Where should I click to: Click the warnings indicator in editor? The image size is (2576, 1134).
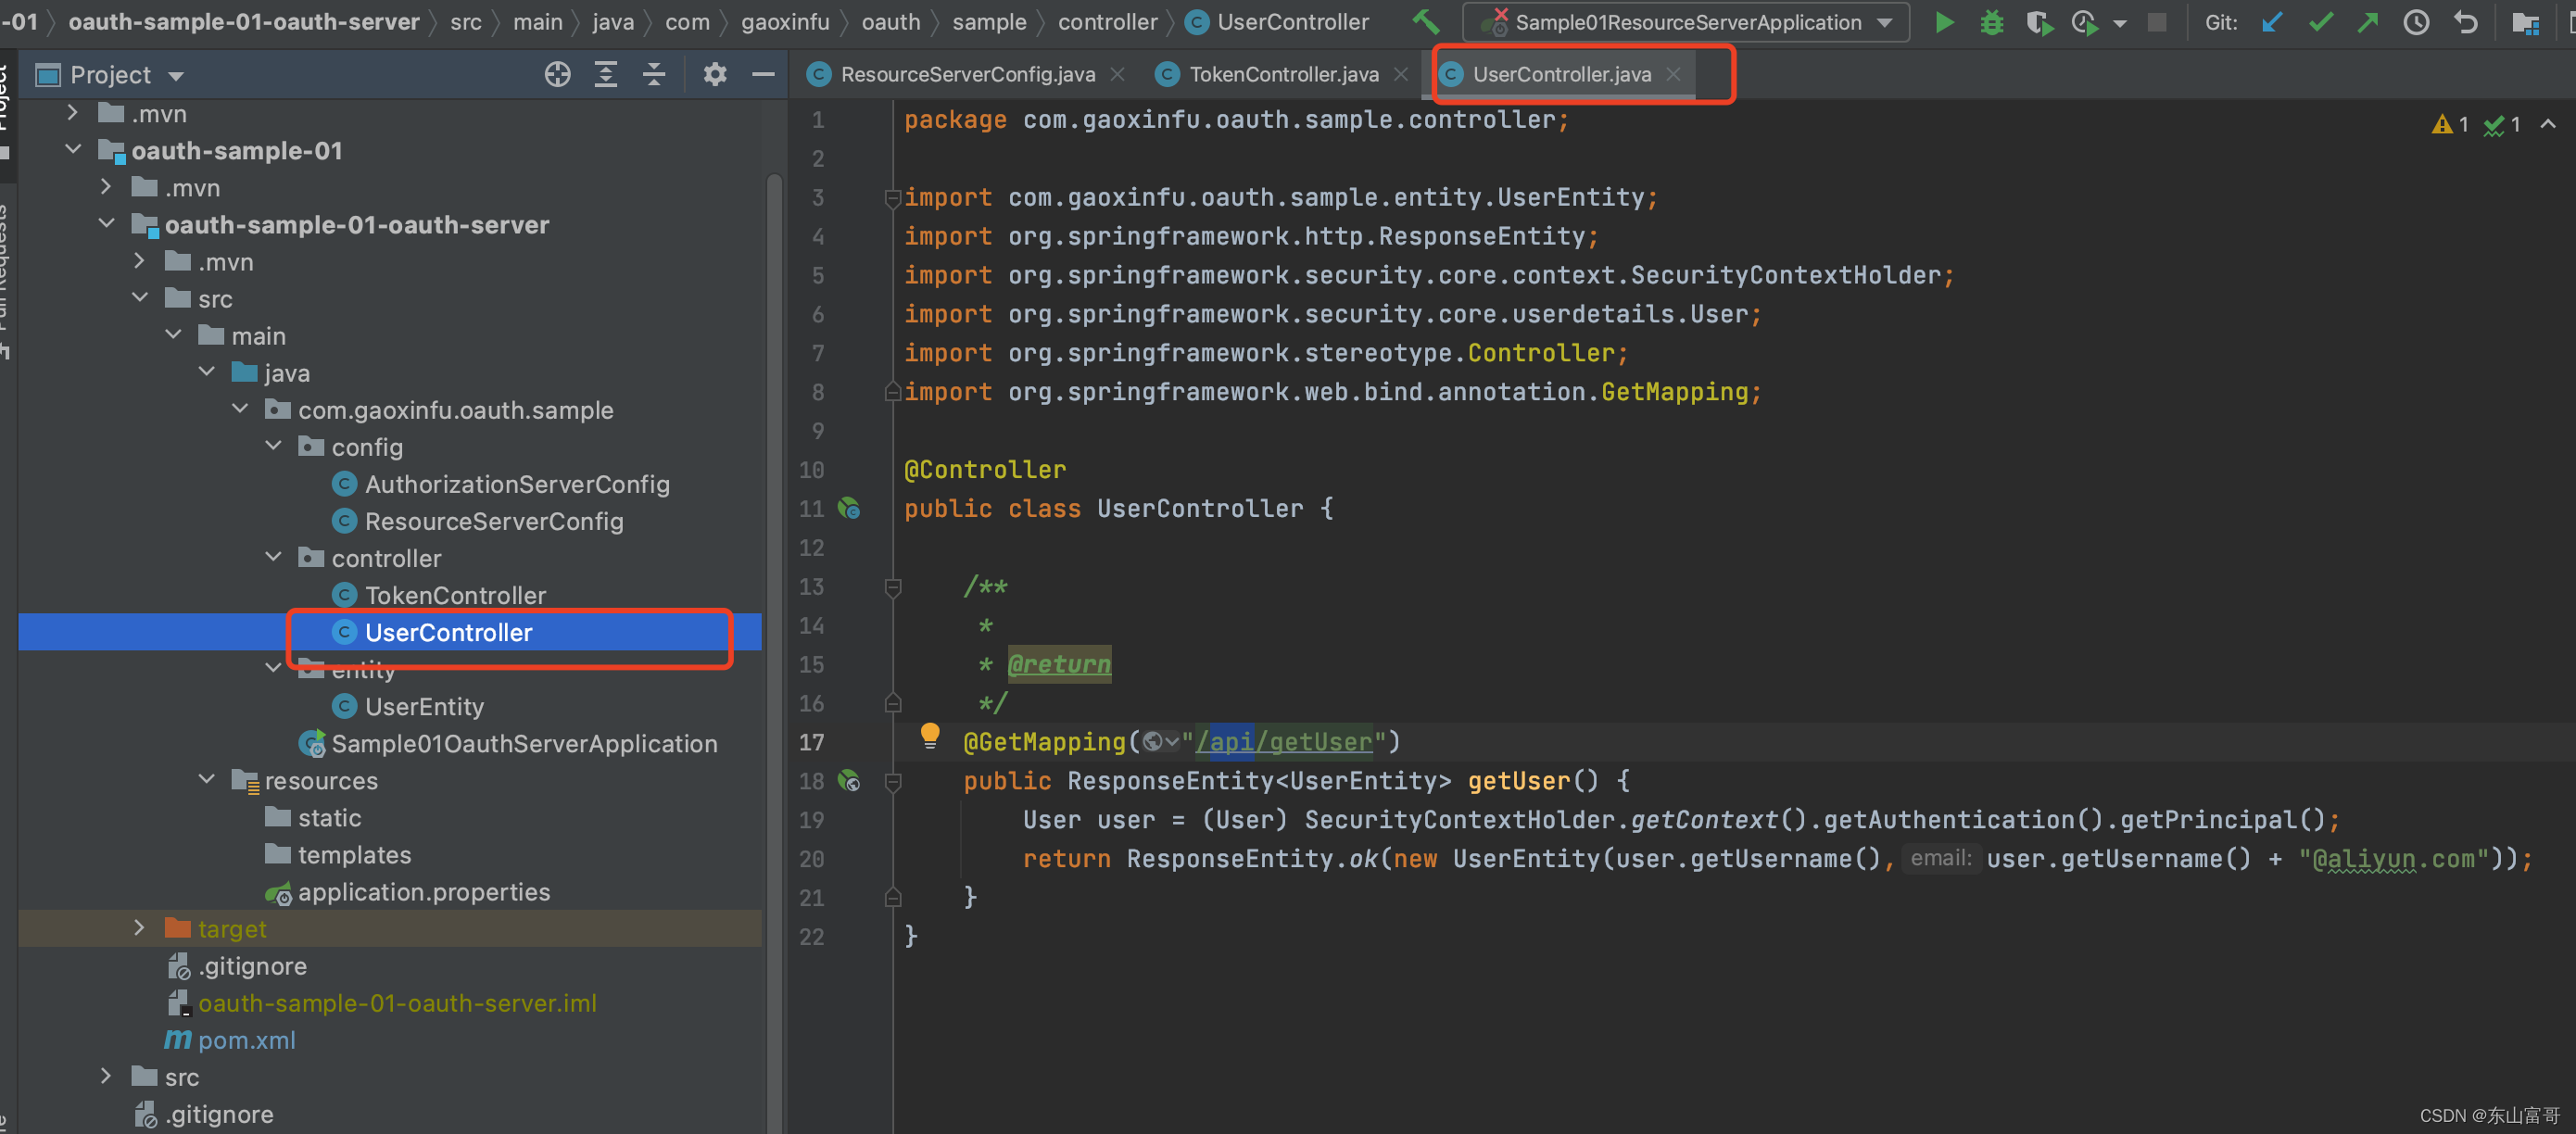point(2451,124)
